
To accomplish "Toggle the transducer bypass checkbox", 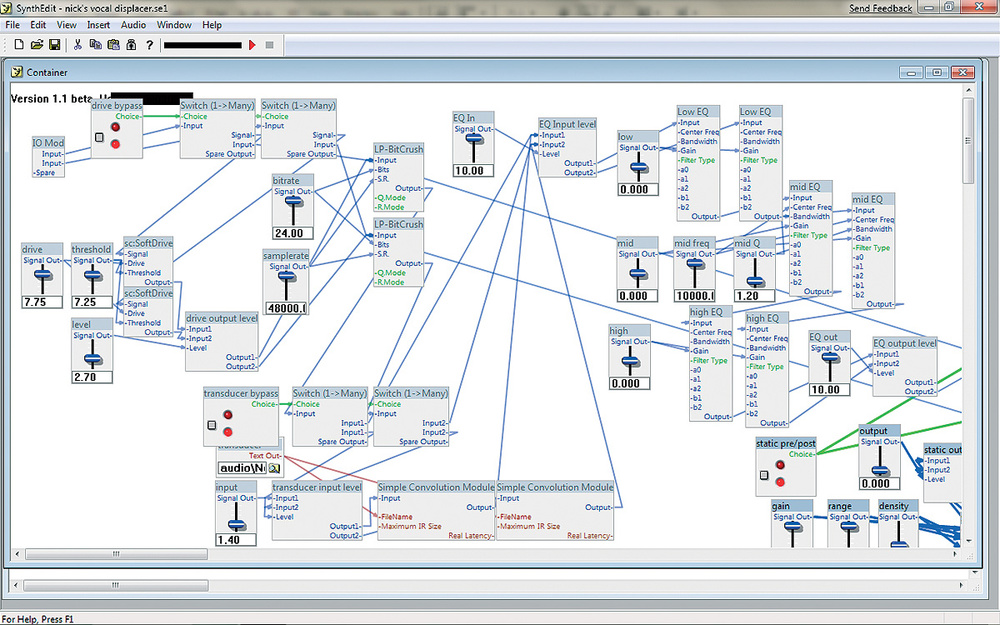I will click(x=212, y=425).
